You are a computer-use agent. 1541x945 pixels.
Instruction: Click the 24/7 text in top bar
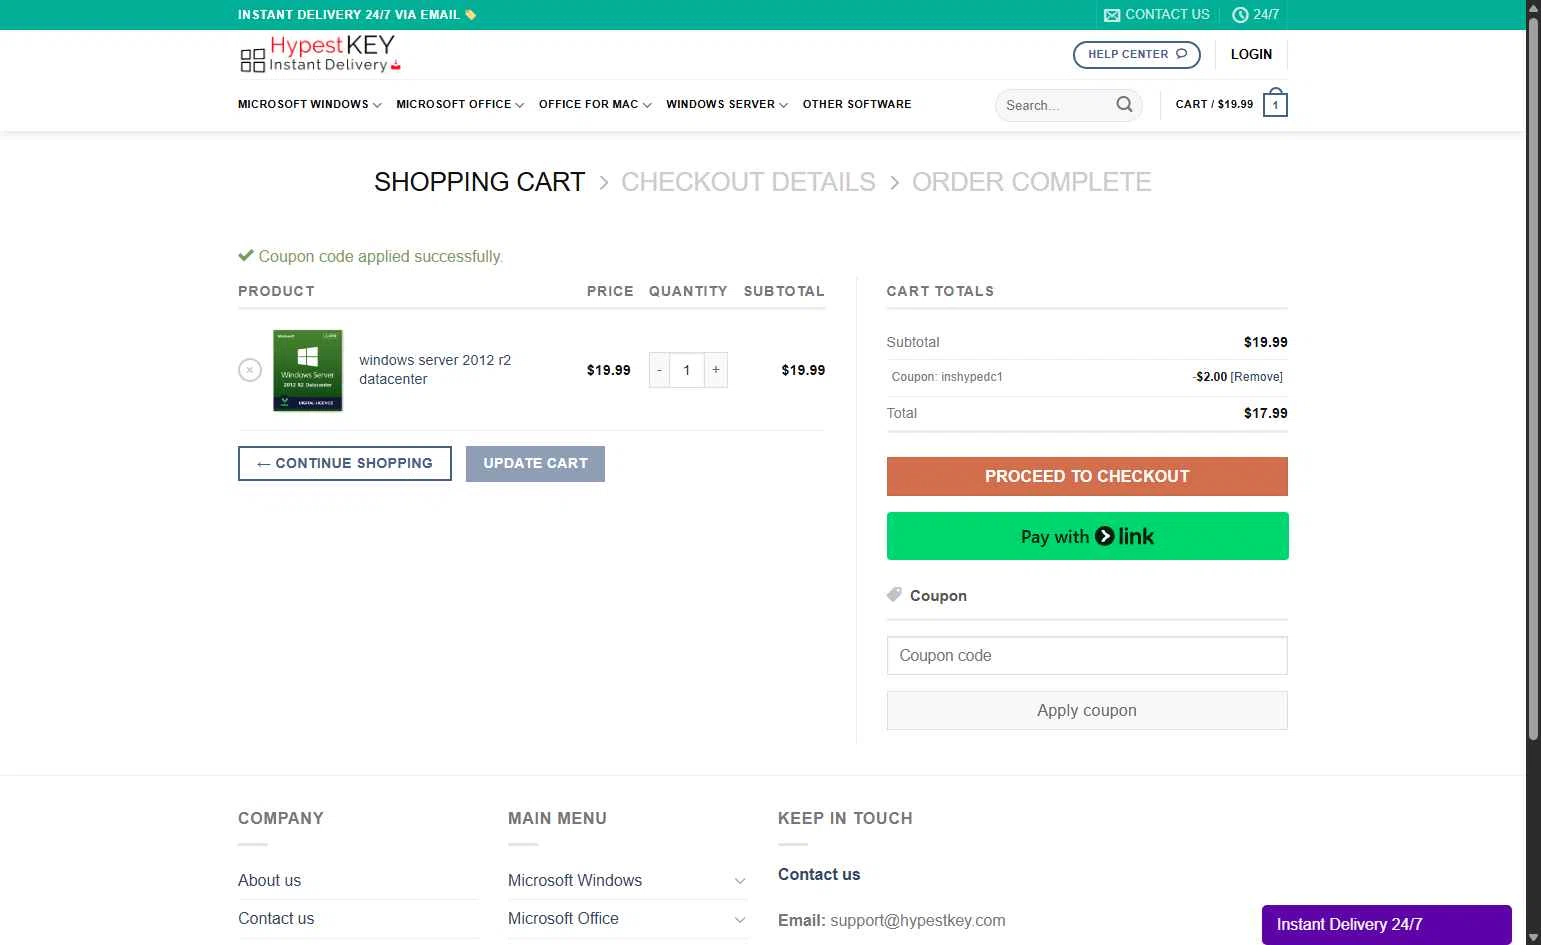click(1266, 15)
